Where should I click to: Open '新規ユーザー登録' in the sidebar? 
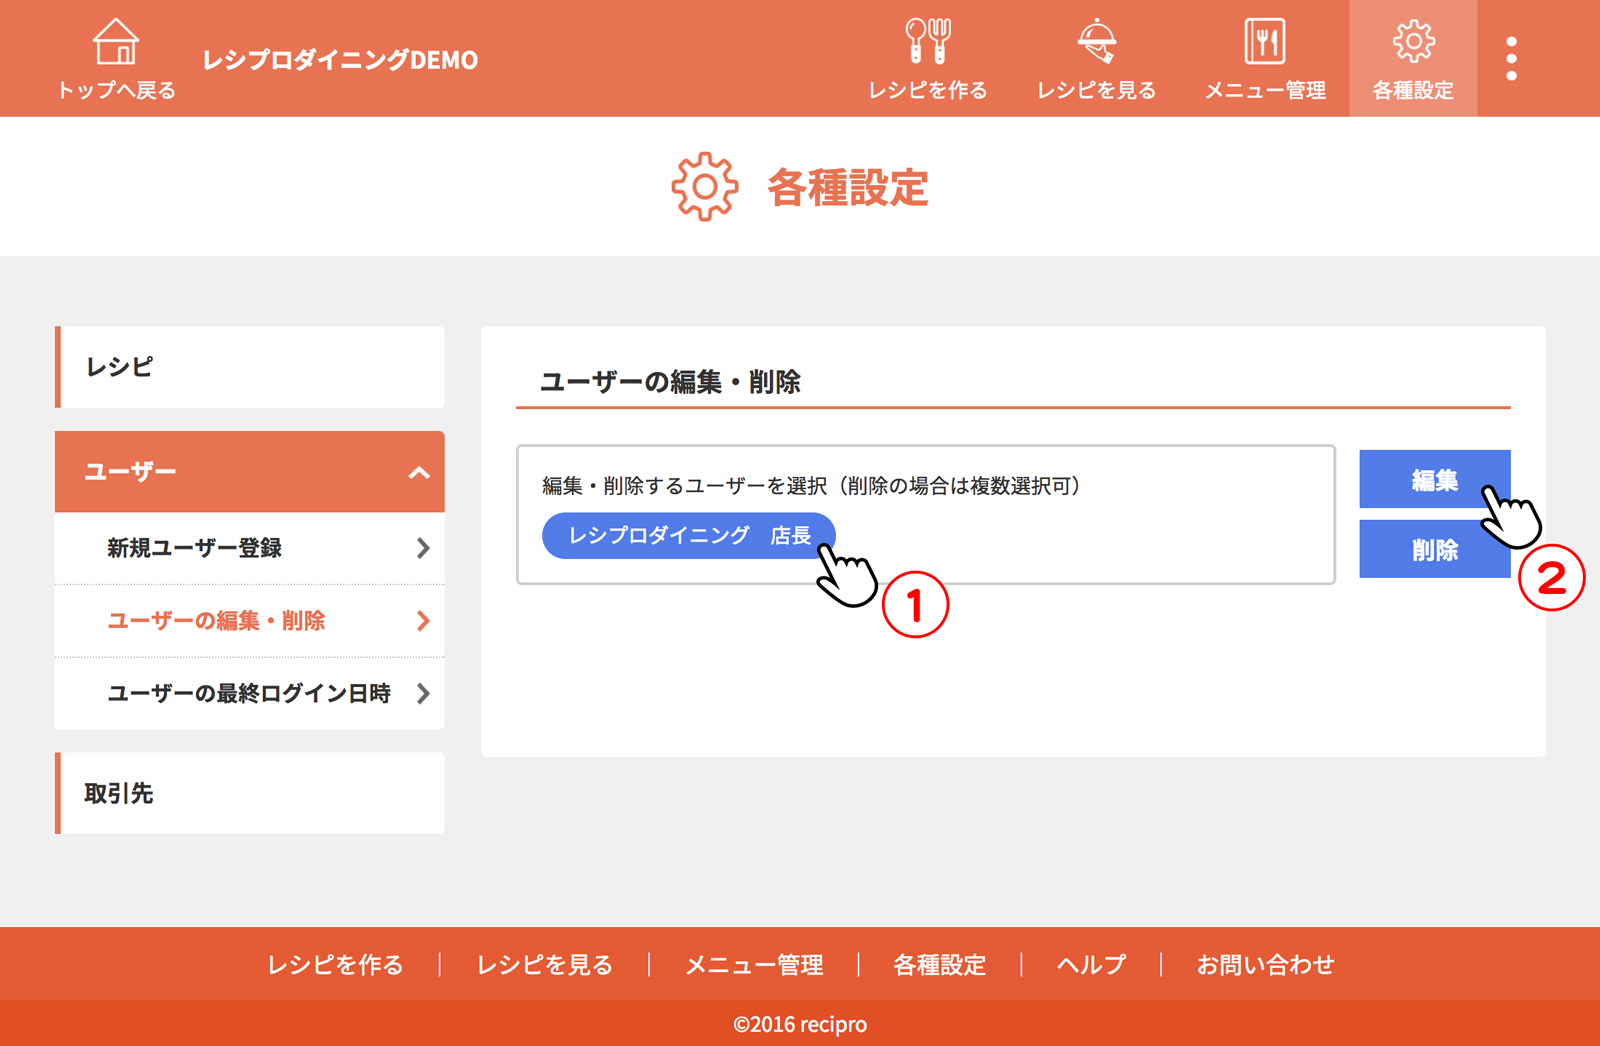(x=250, y=548)
